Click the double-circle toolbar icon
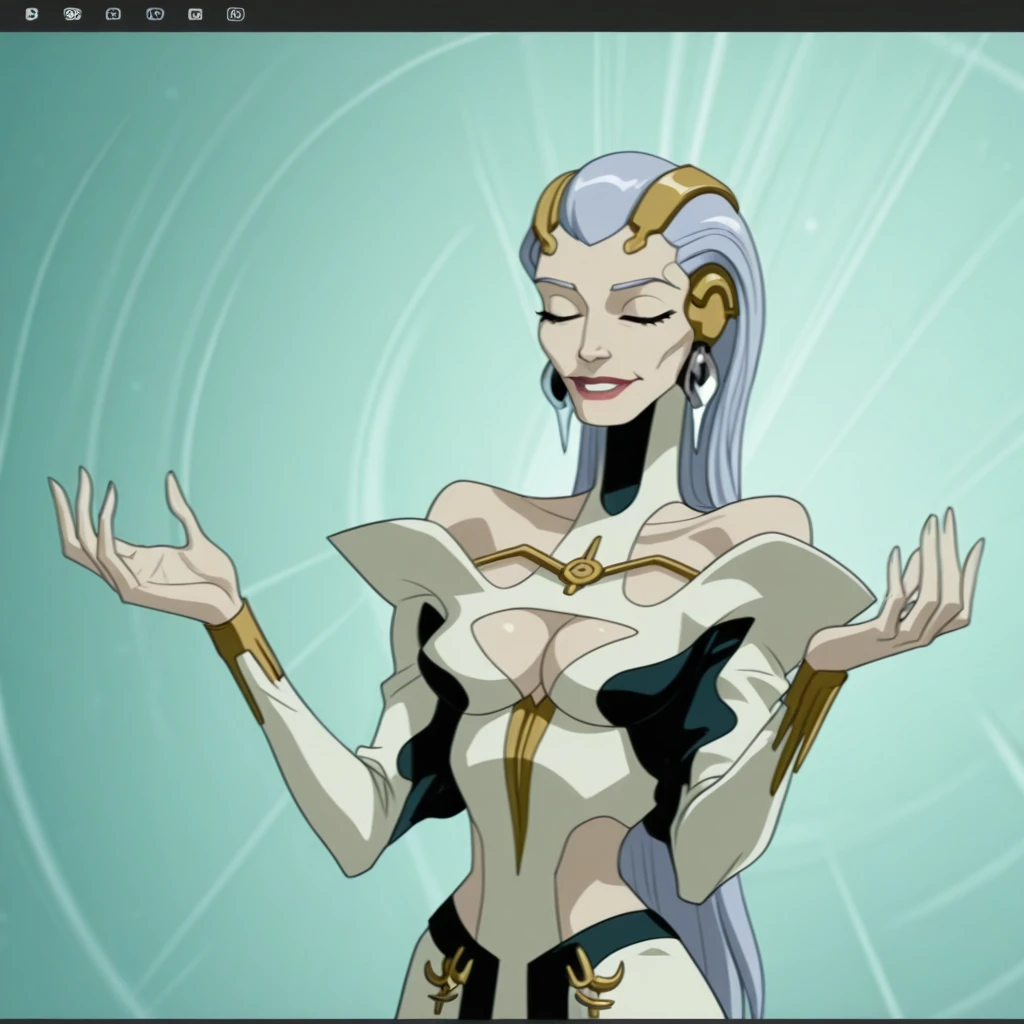Screen dimensions: 1024x1024 [x=72, y=14]
